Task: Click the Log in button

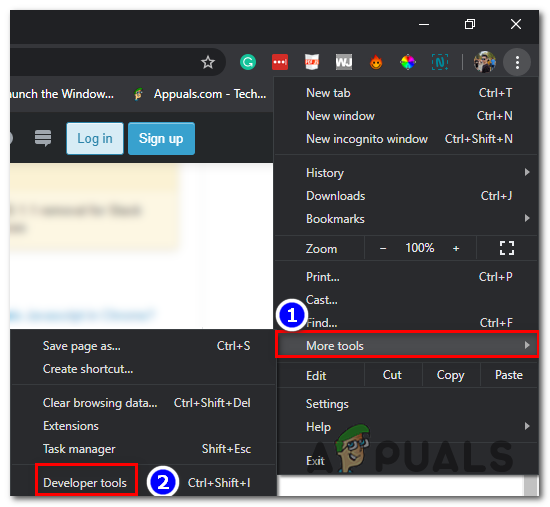Action: 95,139
